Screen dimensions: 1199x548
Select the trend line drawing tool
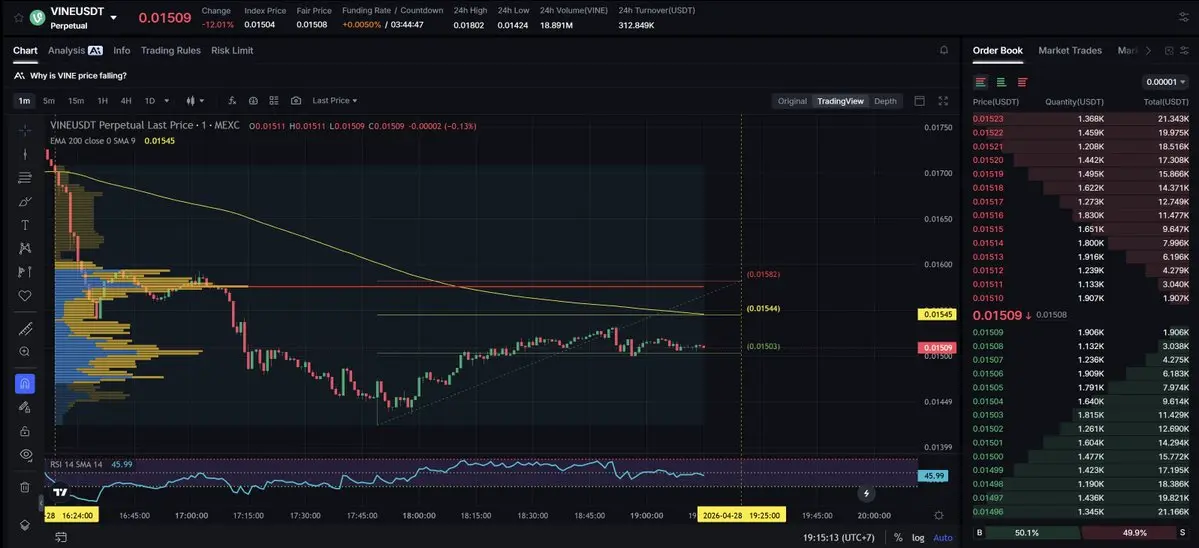pyautogui.click(x=24, y=154)
